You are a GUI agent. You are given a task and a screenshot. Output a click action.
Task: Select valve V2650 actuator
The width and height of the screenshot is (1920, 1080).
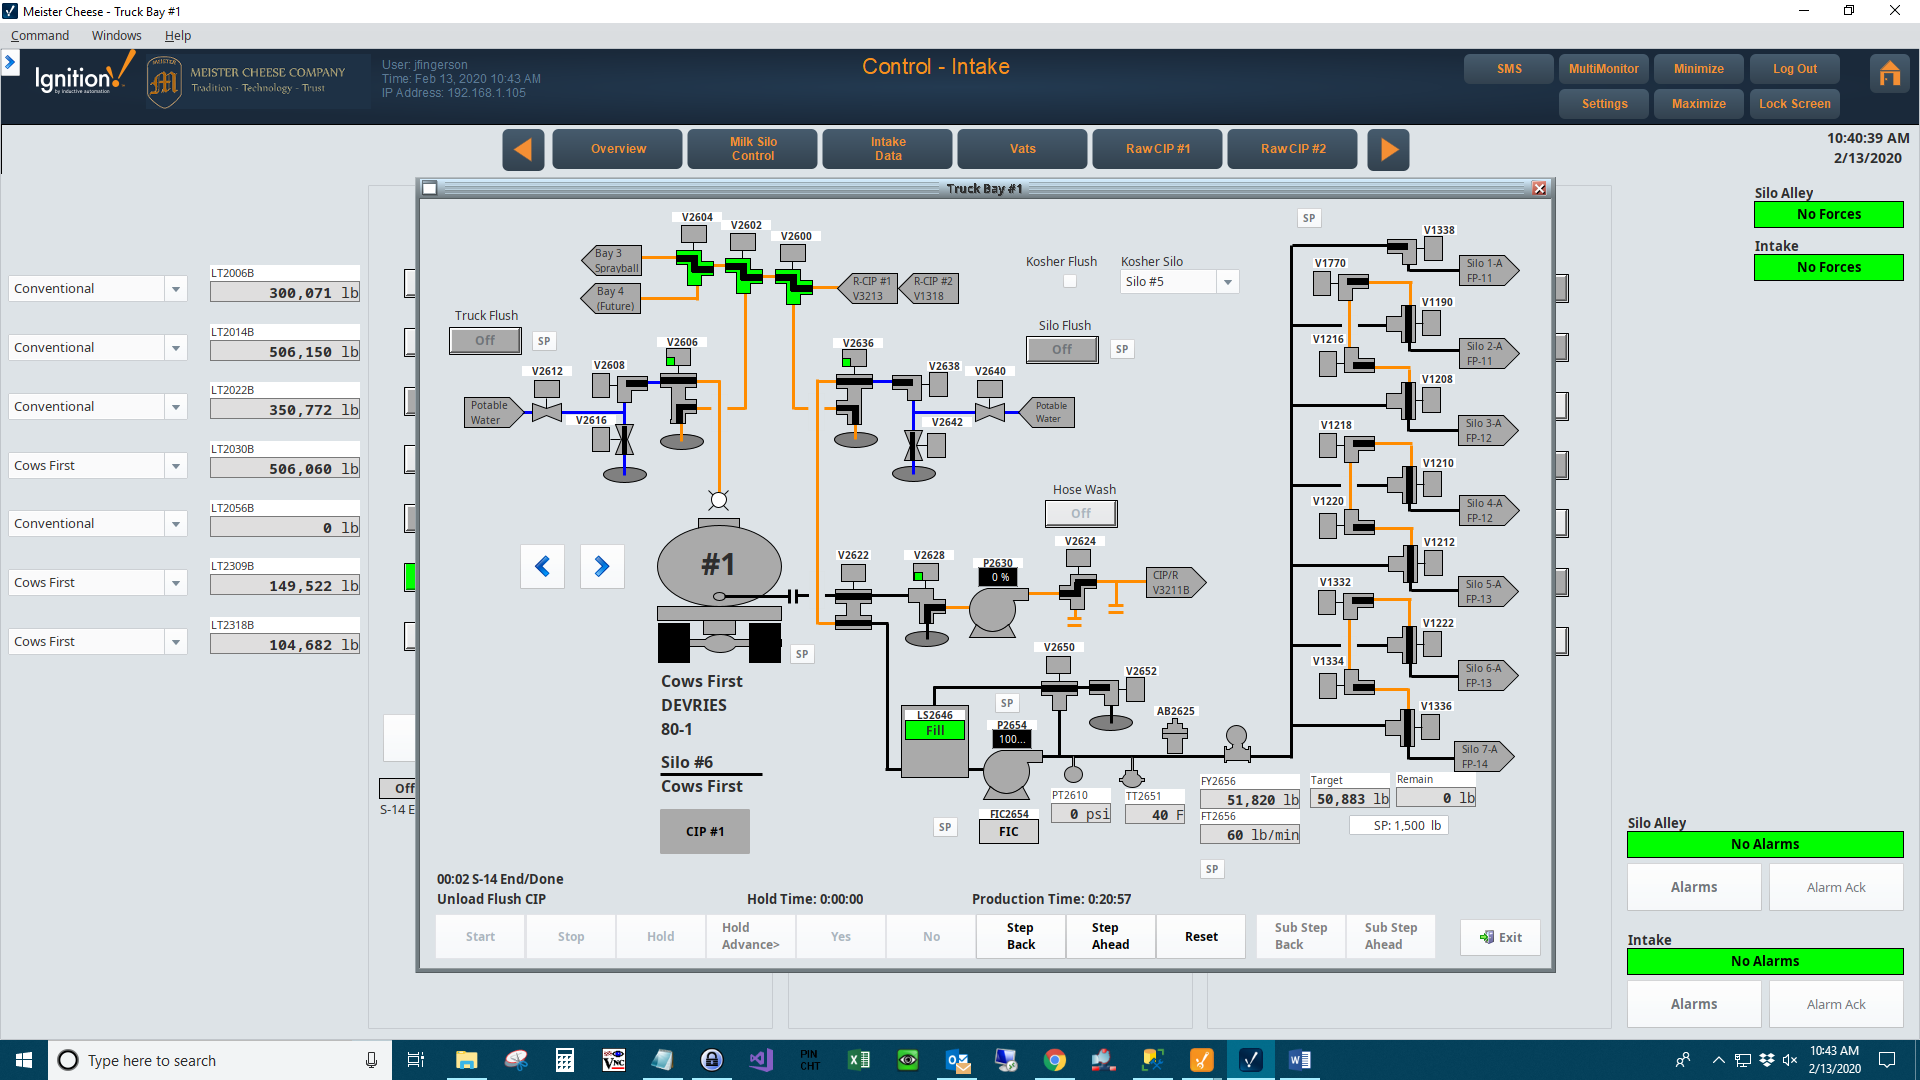click(x=1058, y=664)
